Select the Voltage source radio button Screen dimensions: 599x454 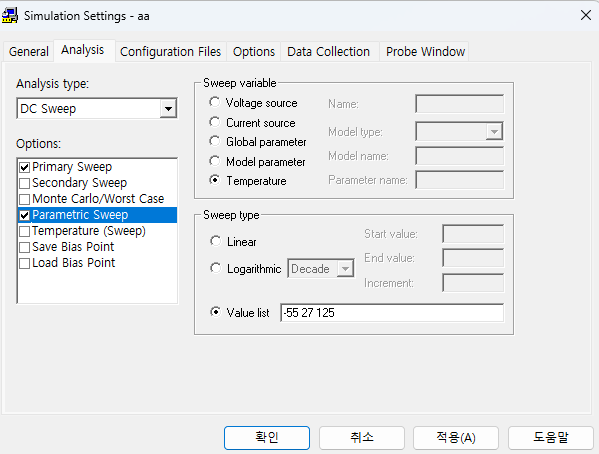(x=215, y=102)
